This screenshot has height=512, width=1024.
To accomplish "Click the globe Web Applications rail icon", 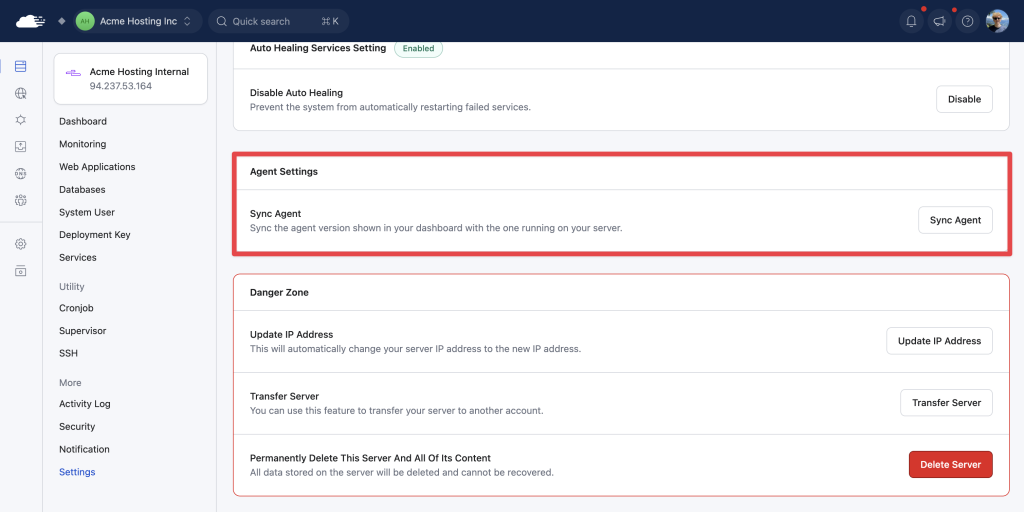I will pos(20,93).
